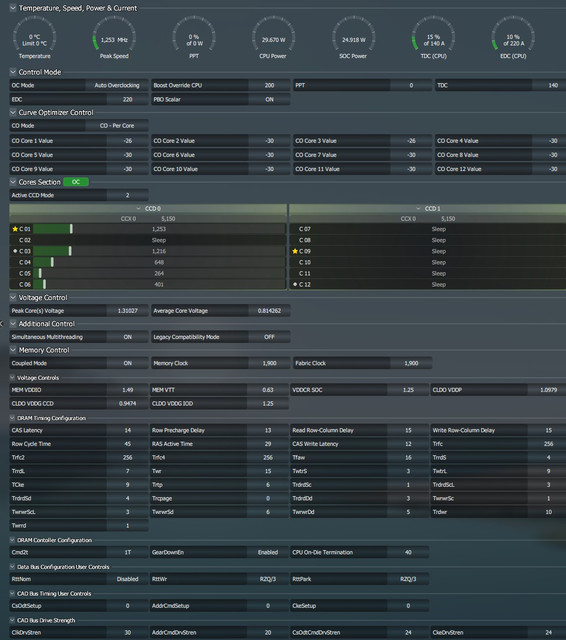Image resolution: width=566 pixels, height=640 pixels.
Task: Collapse the Additional Control section
Action: tap(13, 323)
